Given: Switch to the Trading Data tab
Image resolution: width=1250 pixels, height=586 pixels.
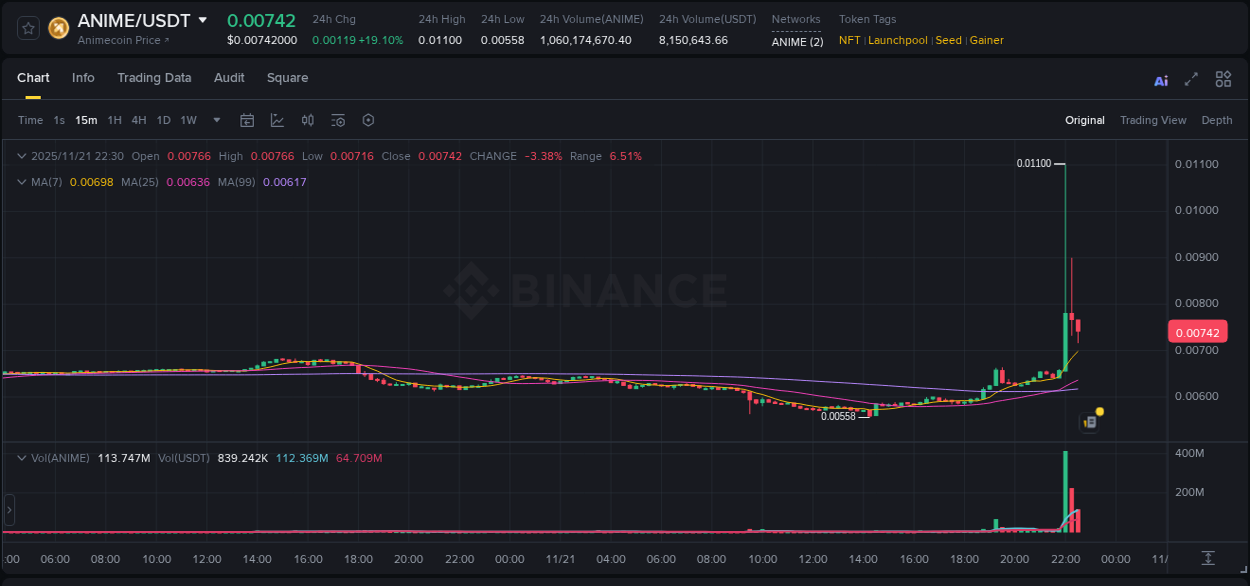Looking at the screenshot, I should click(x=154, y=77).
